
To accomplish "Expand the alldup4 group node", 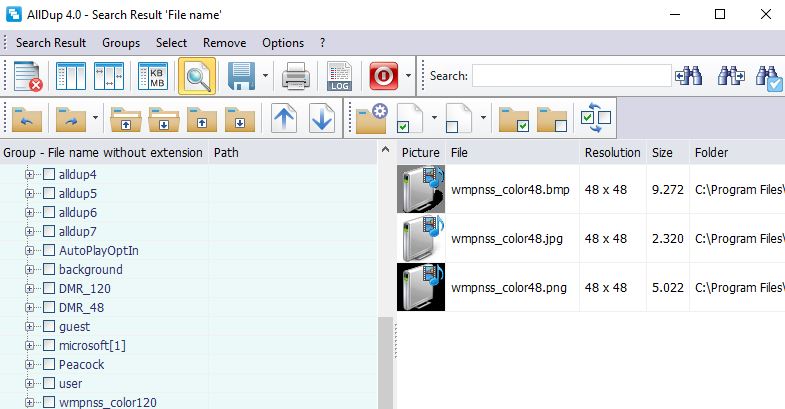I will tap(30, 174).
